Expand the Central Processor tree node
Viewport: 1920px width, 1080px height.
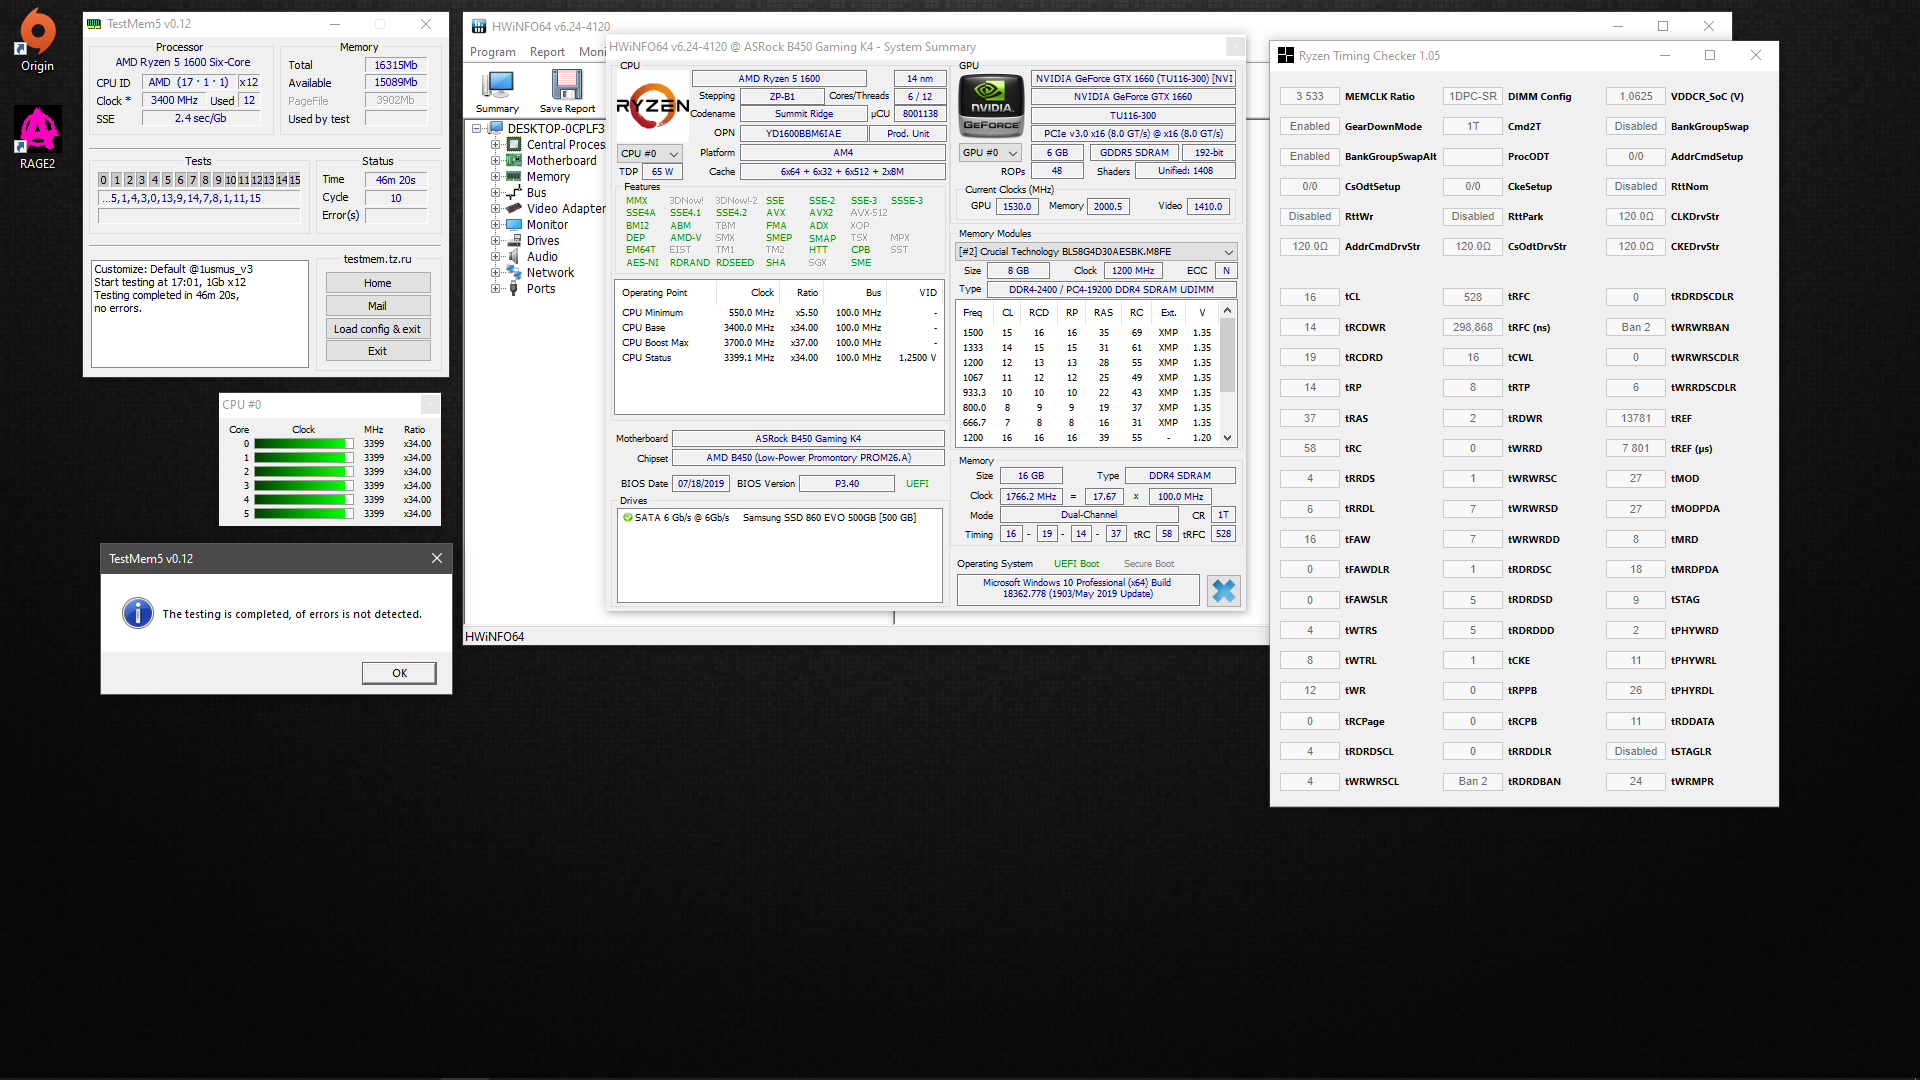tap(495, 145)
